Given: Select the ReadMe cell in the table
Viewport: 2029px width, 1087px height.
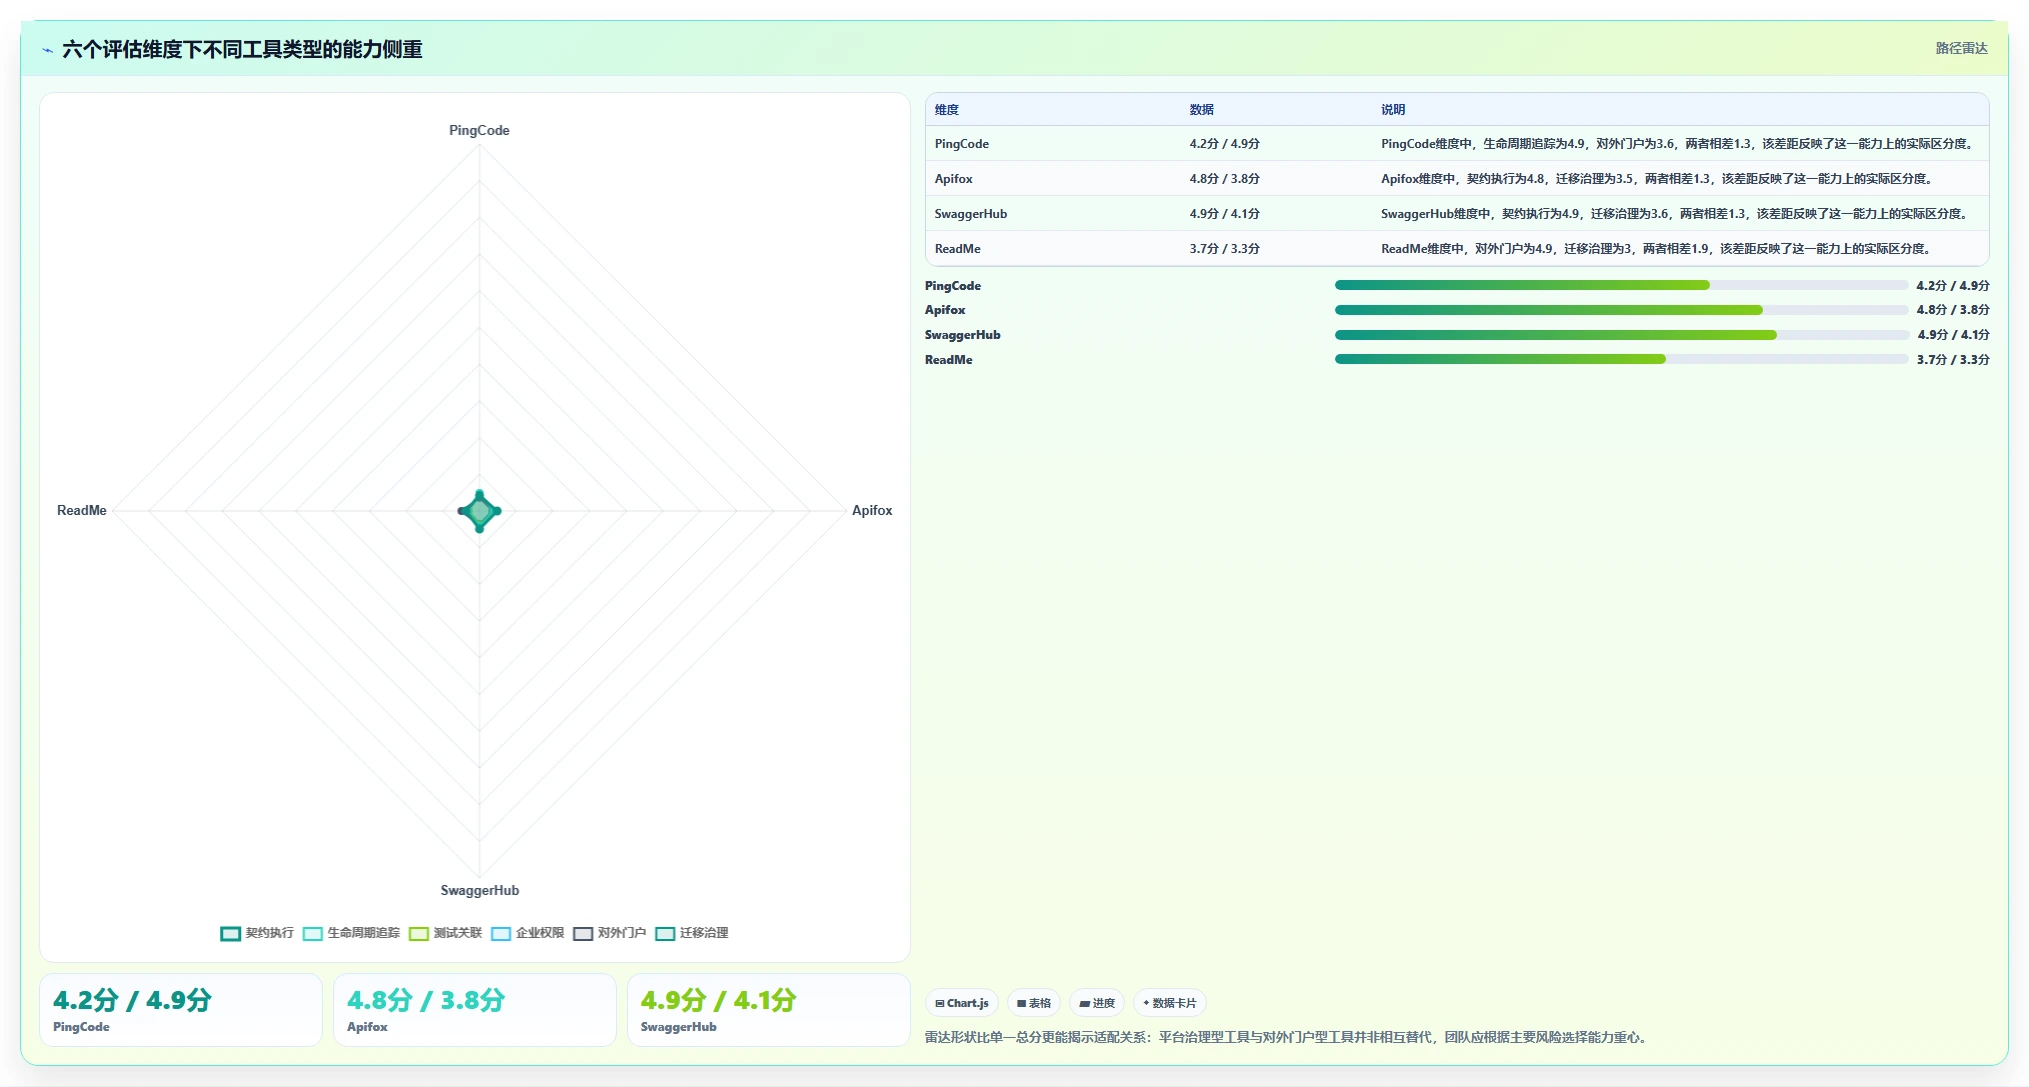Looking at the screenshot, I should pyautogui.click(x=958, y=249).
